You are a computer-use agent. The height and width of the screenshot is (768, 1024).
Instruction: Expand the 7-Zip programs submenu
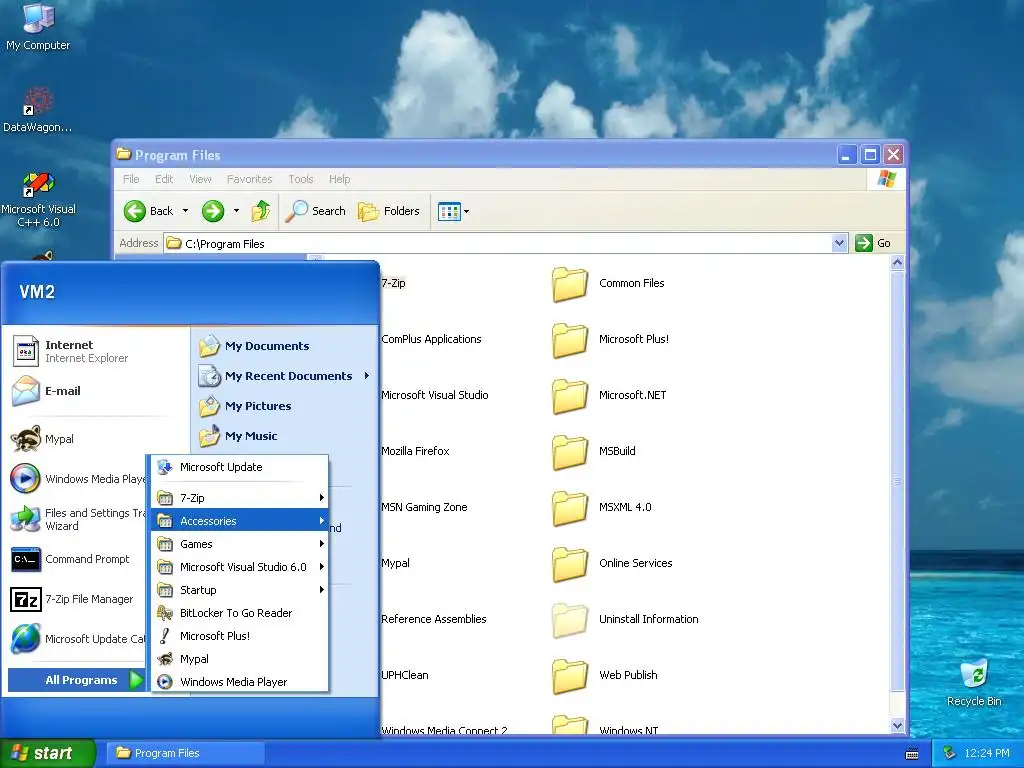click(x=240, y=498)
